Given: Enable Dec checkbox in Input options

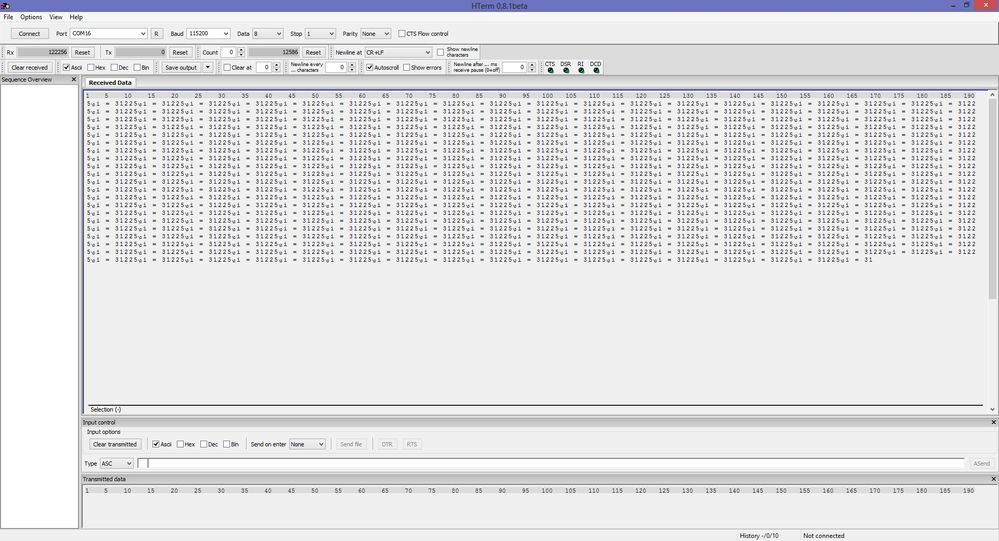Looking at the screenshot, I should (204, 444).
